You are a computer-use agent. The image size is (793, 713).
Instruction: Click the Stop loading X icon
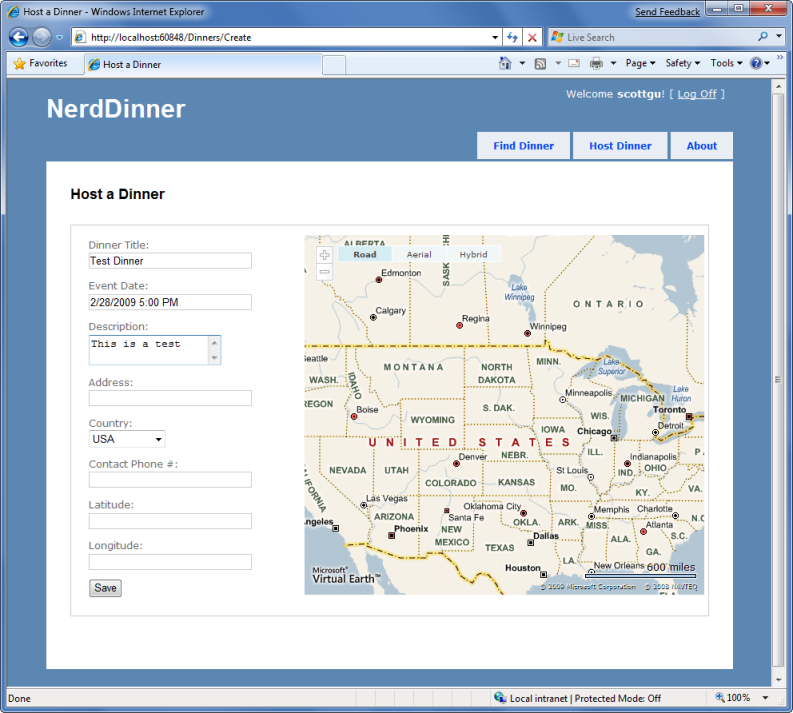click(x=532, y=37)
